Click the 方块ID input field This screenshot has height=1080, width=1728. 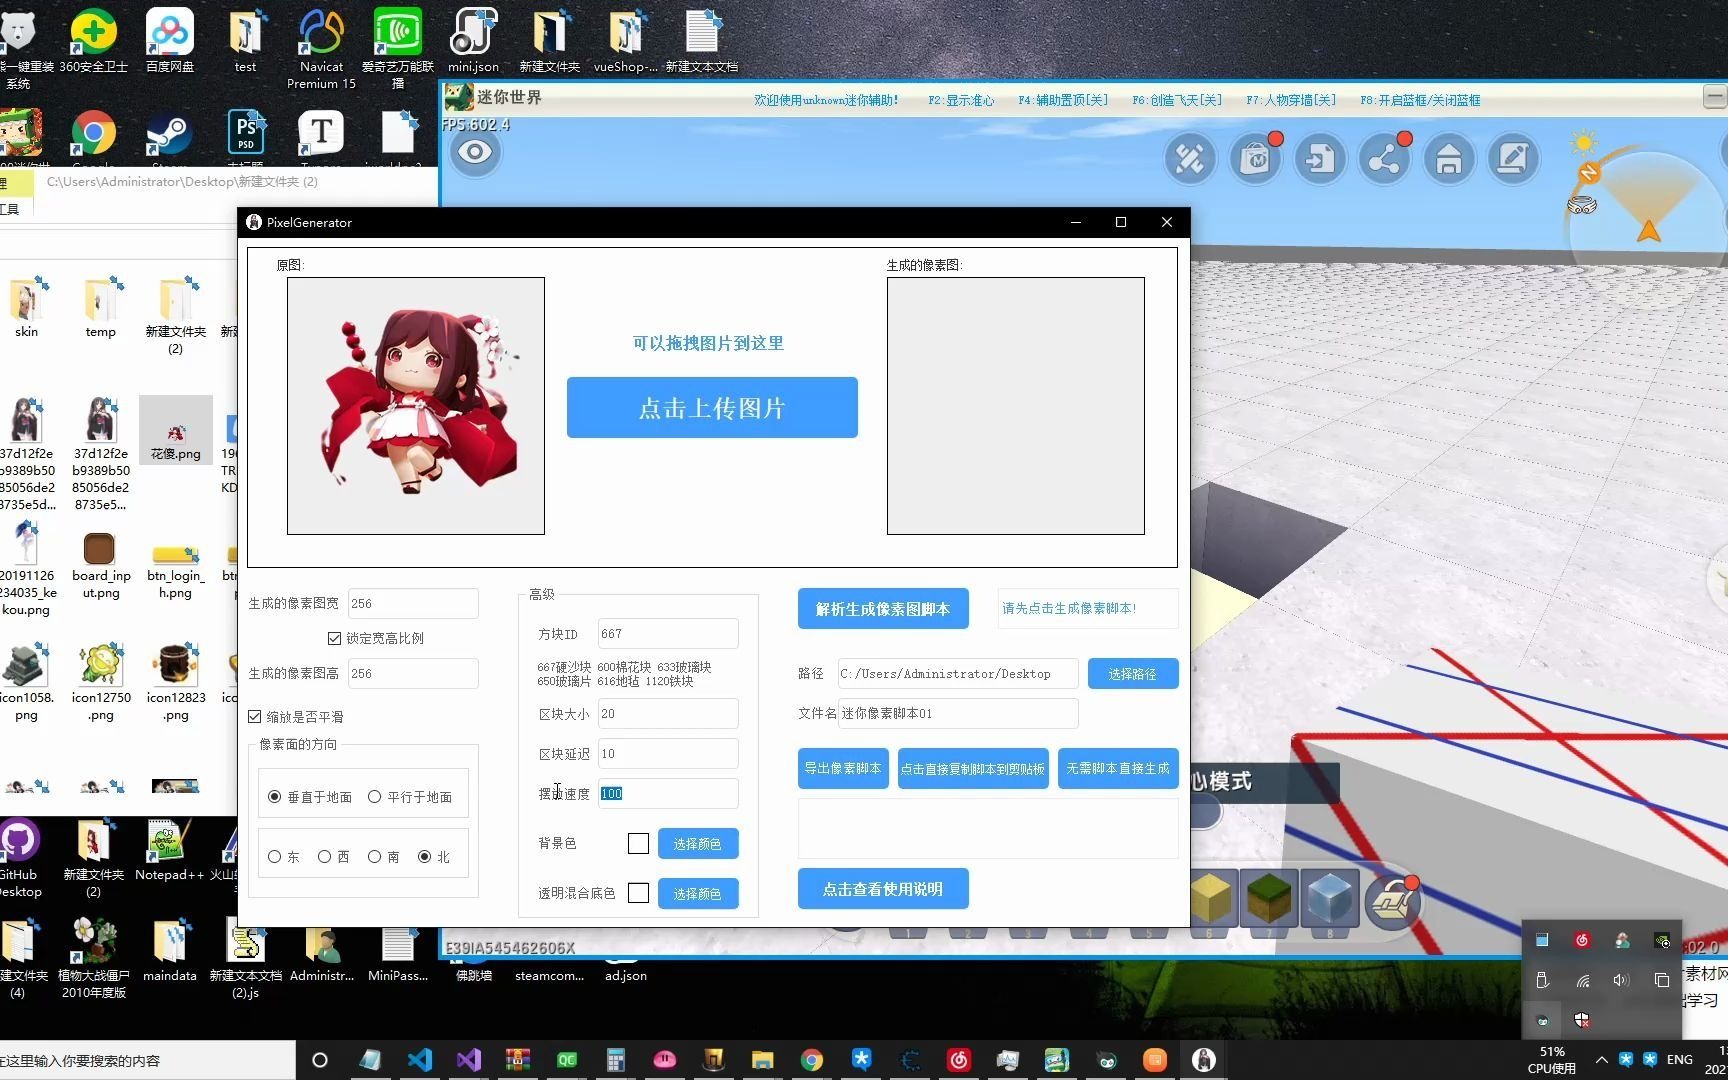click(x=667, y=634)
